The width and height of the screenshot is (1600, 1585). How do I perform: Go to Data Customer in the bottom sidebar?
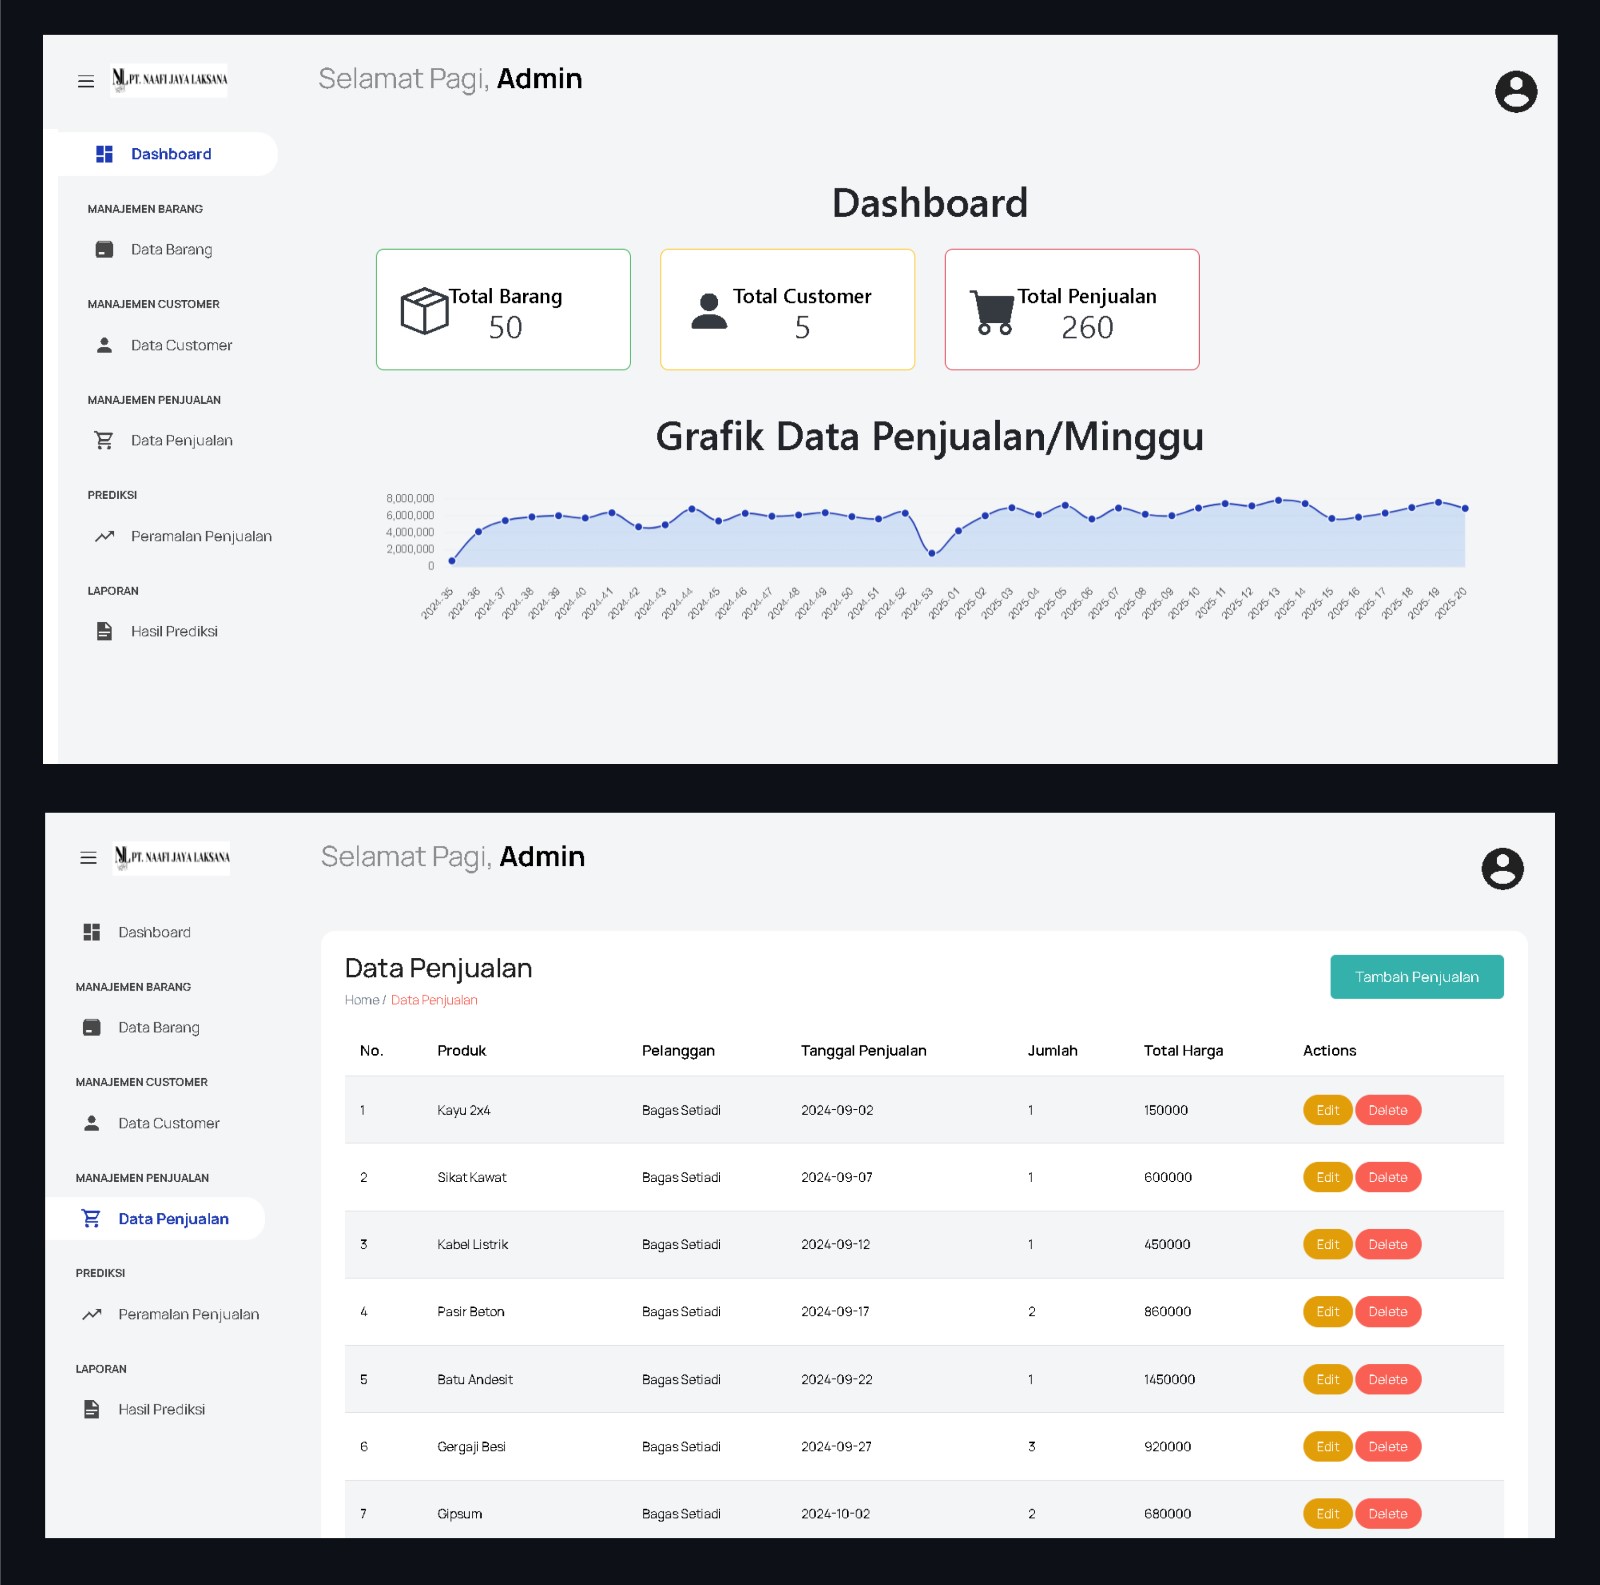pos(168,1123)
